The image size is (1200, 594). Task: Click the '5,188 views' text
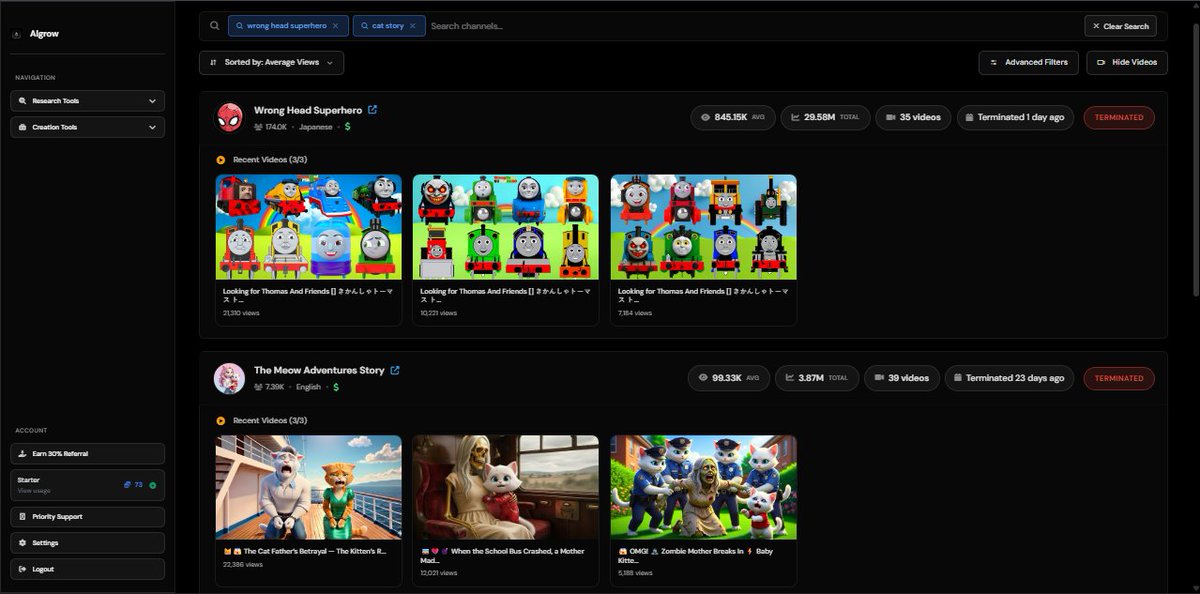click(x=635, y=573)
